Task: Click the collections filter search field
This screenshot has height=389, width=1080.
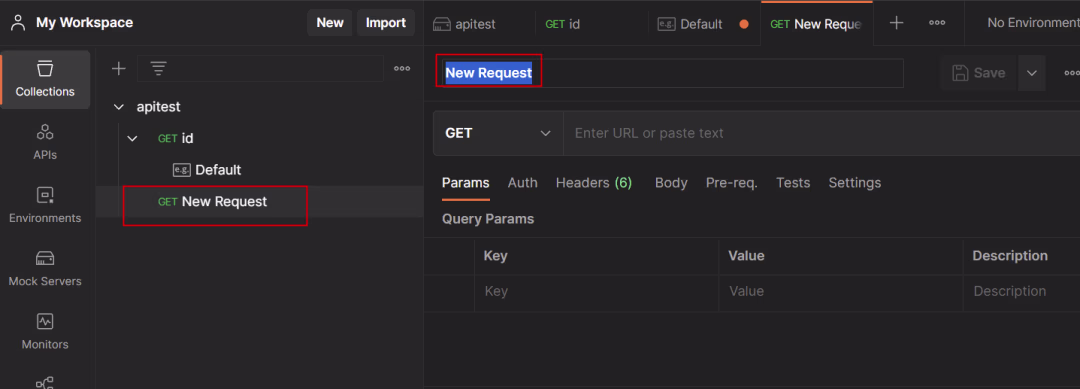Action: click(x=260, y=68)
